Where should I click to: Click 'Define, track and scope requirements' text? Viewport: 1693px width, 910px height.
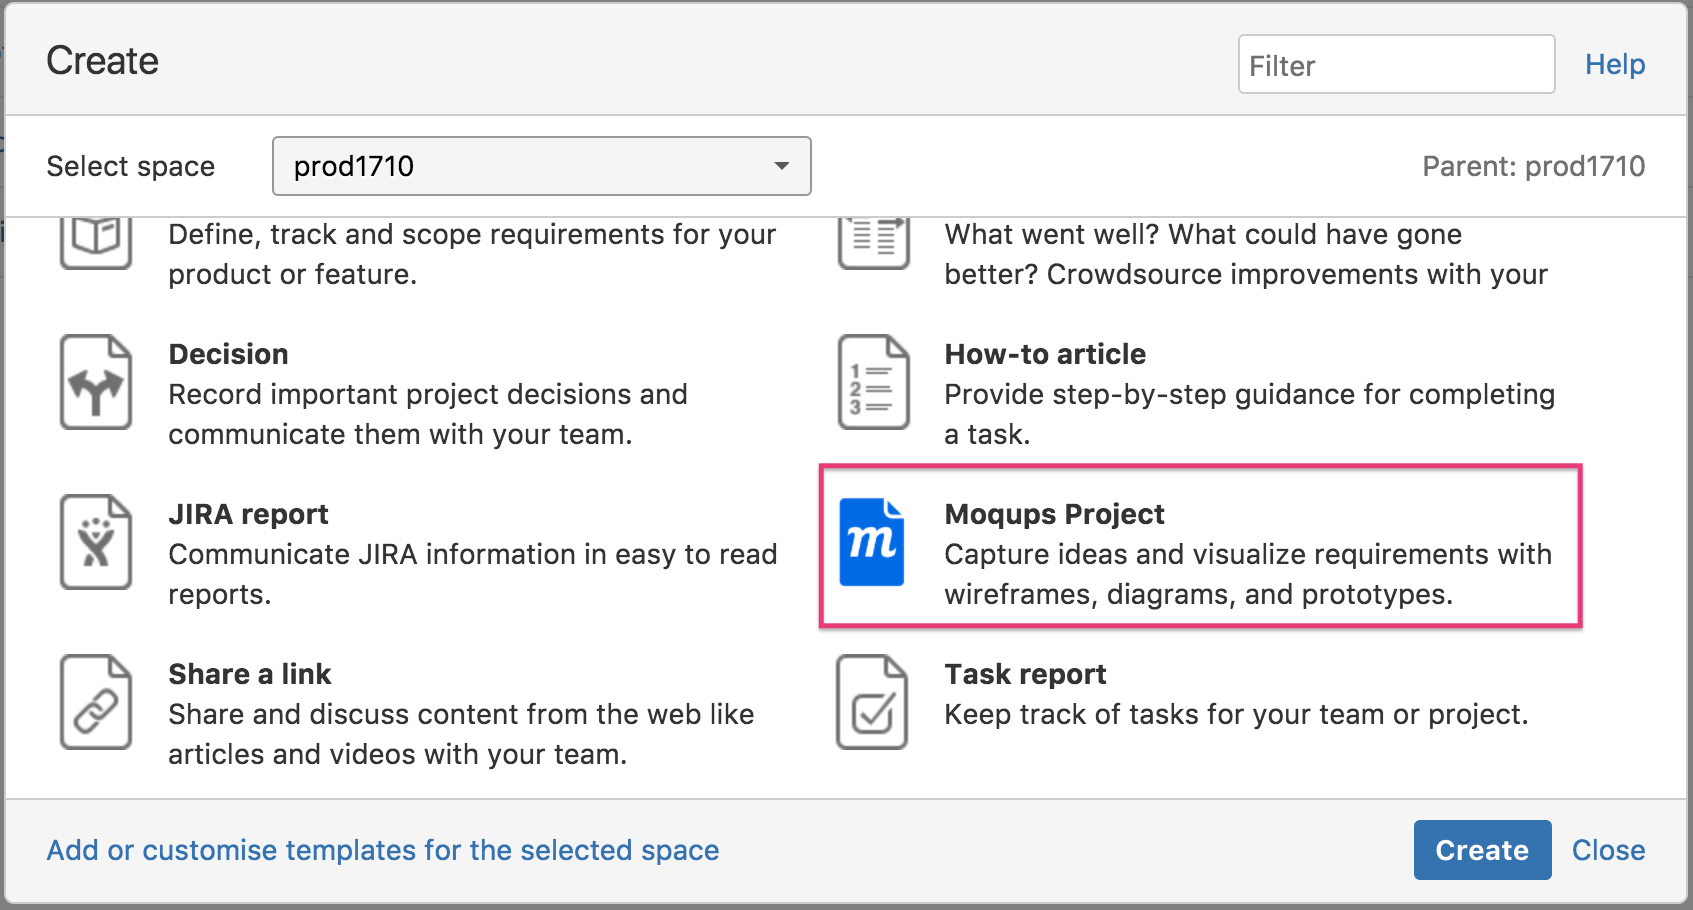(x=472, y=254)
